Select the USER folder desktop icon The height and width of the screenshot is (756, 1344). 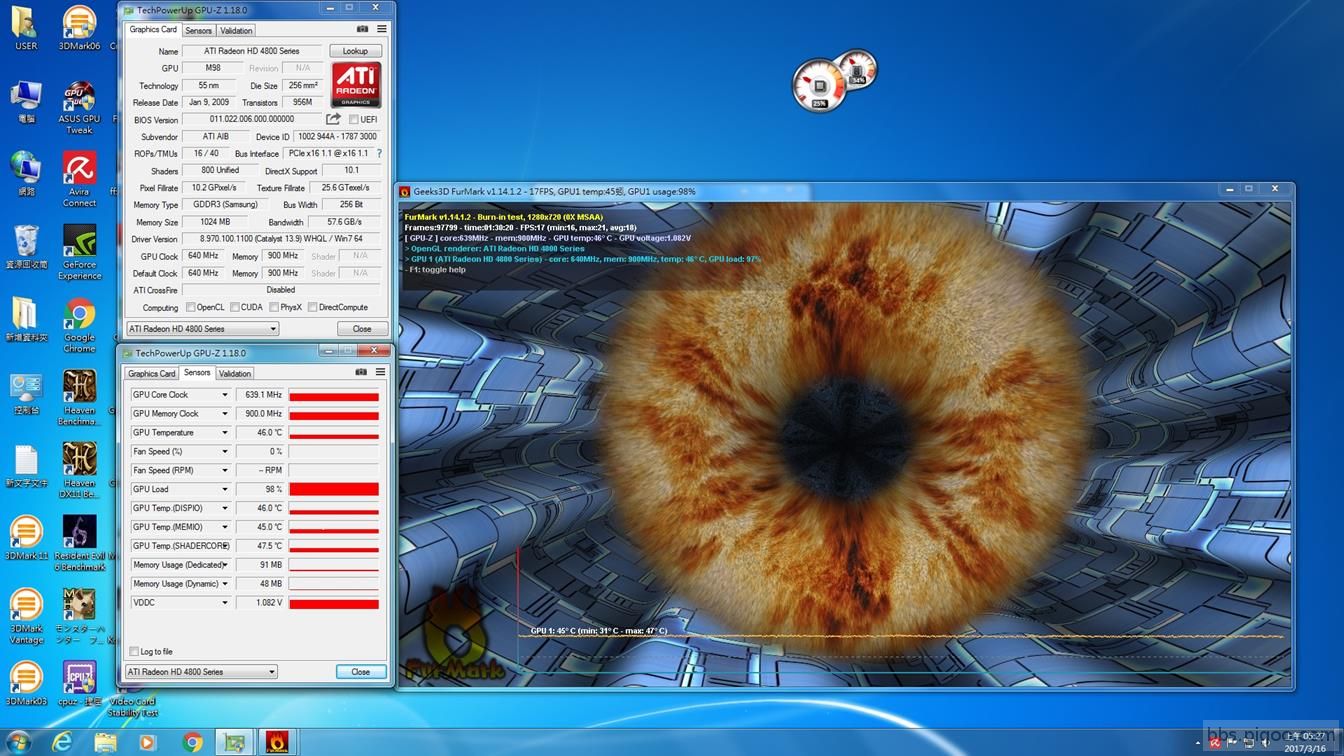tap(26, 28)
